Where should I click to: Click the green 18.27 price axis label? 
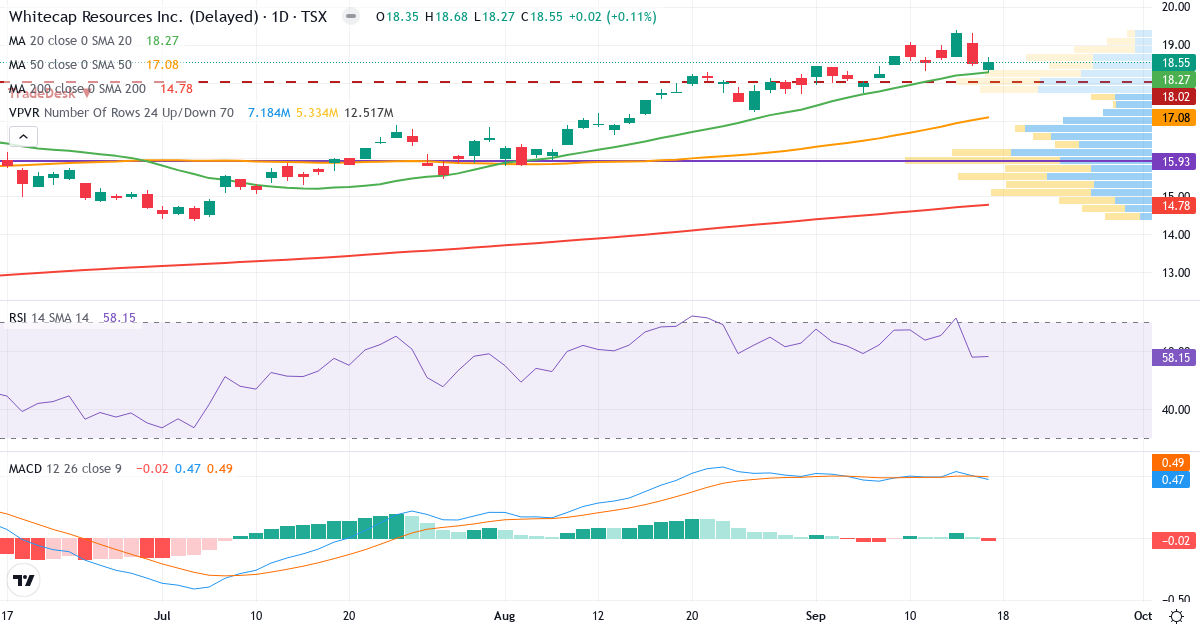[1173, 79]
